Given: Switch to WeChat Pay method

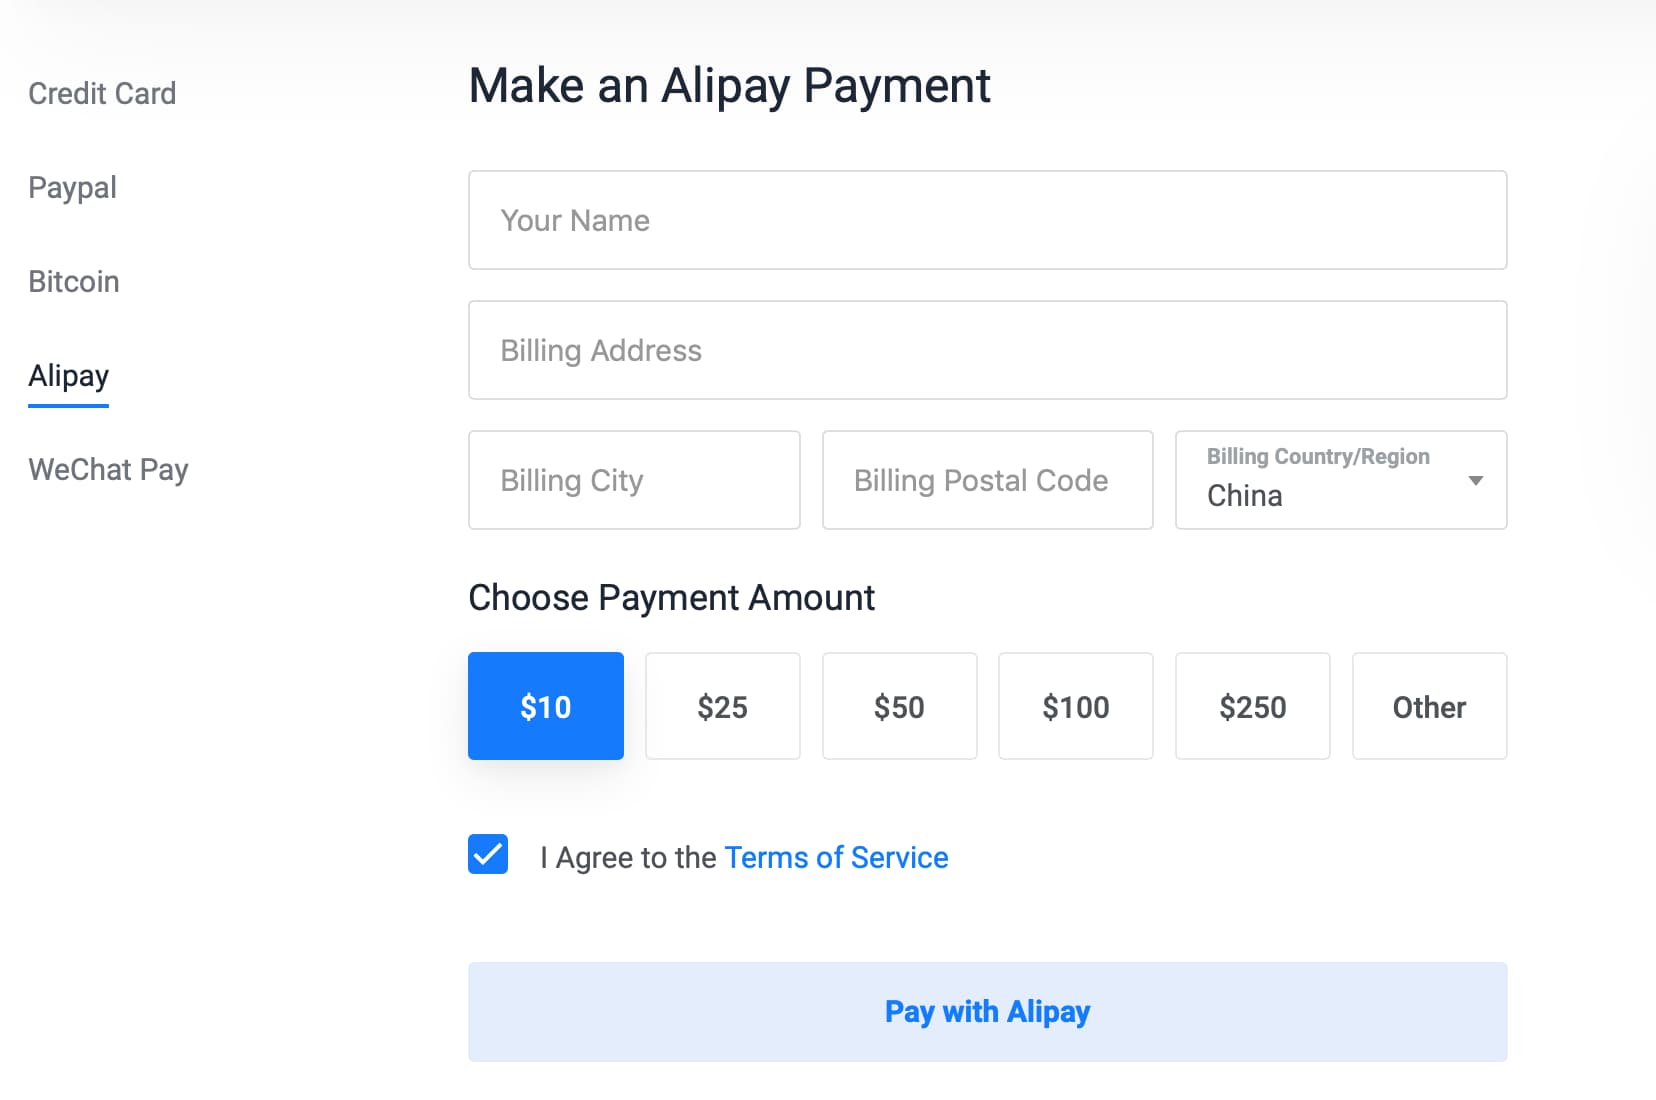Looking at the screenshot, I should point(108,469).
